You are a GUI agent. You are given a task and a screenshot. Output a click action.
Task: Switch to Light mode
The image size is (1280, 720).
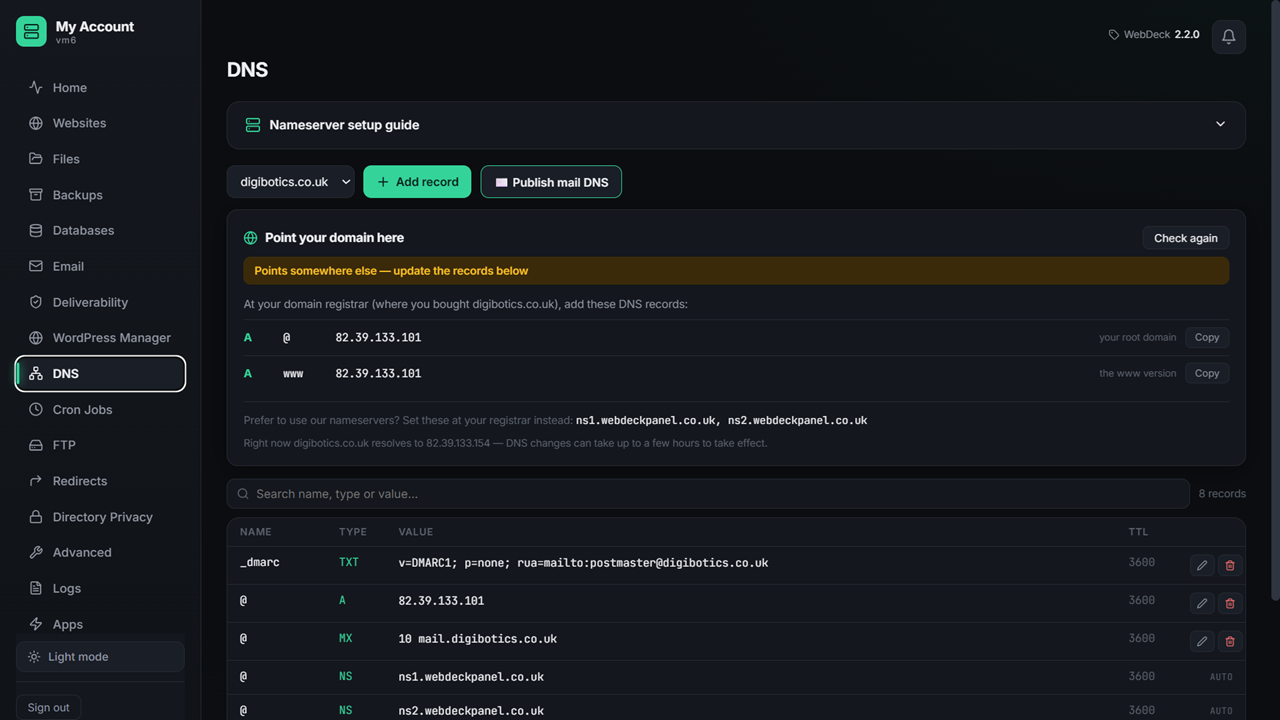click(100, 657)
